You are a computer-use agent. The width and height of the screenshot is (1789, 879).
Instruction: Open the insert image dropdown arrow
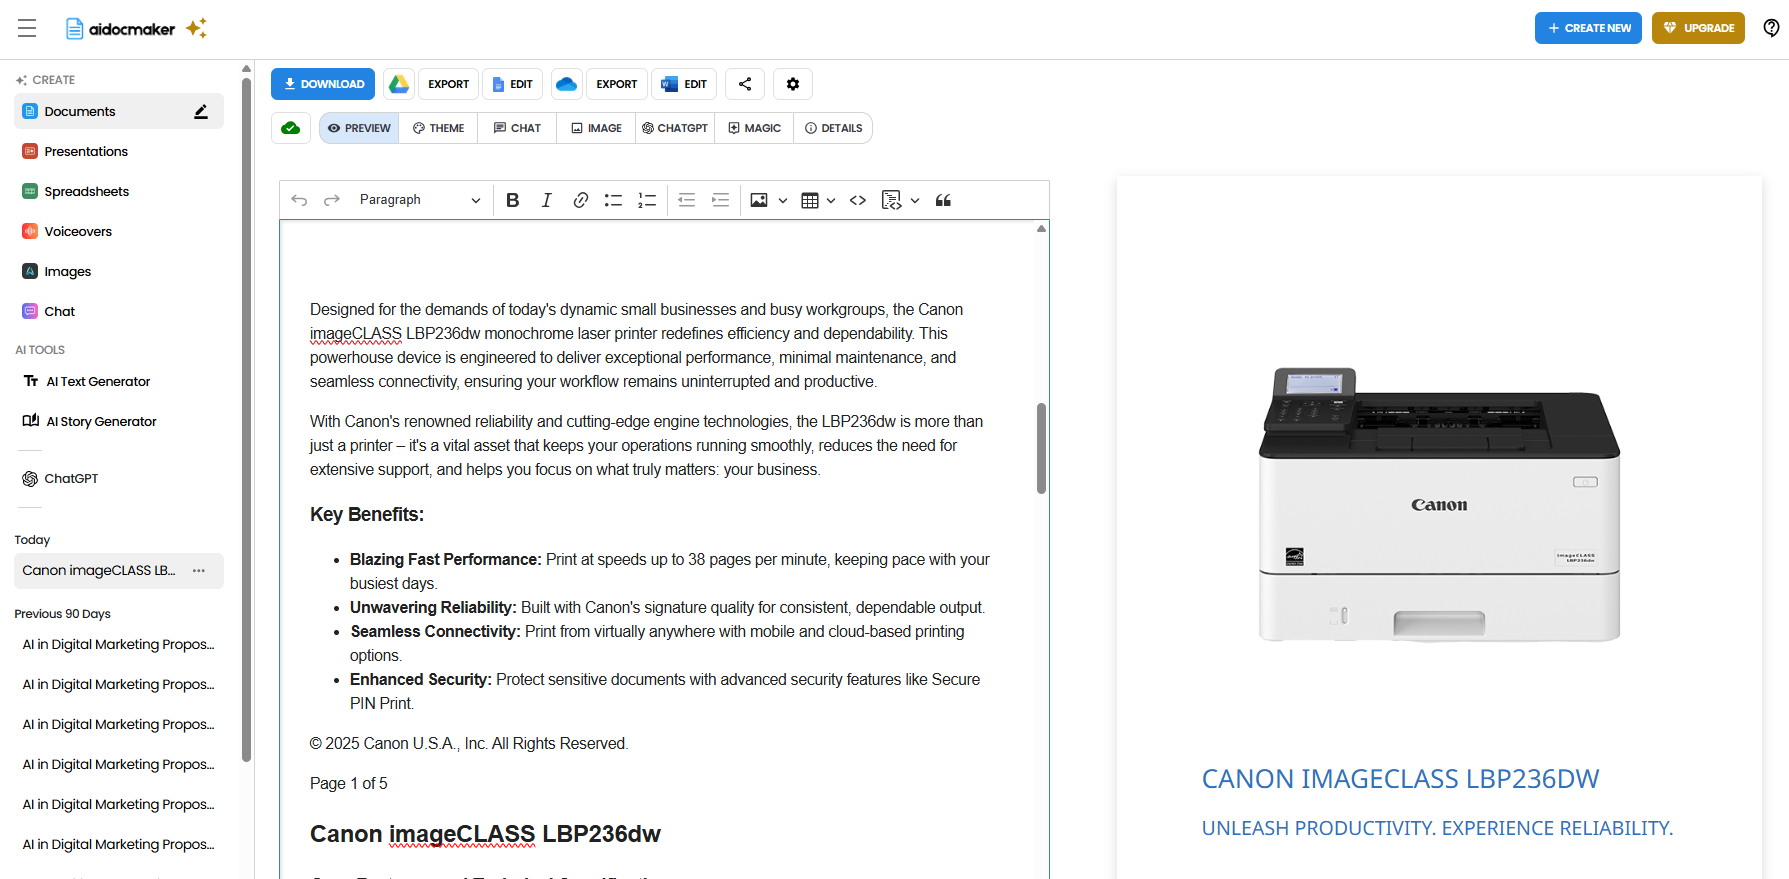pos(783,200)
